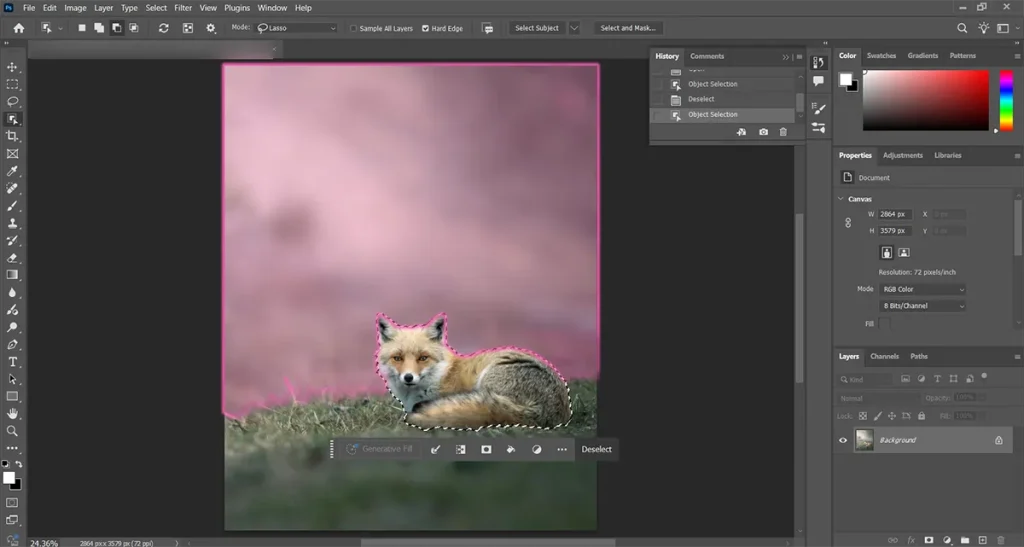Delete current state trash icon in History panel

click(783, 132)
